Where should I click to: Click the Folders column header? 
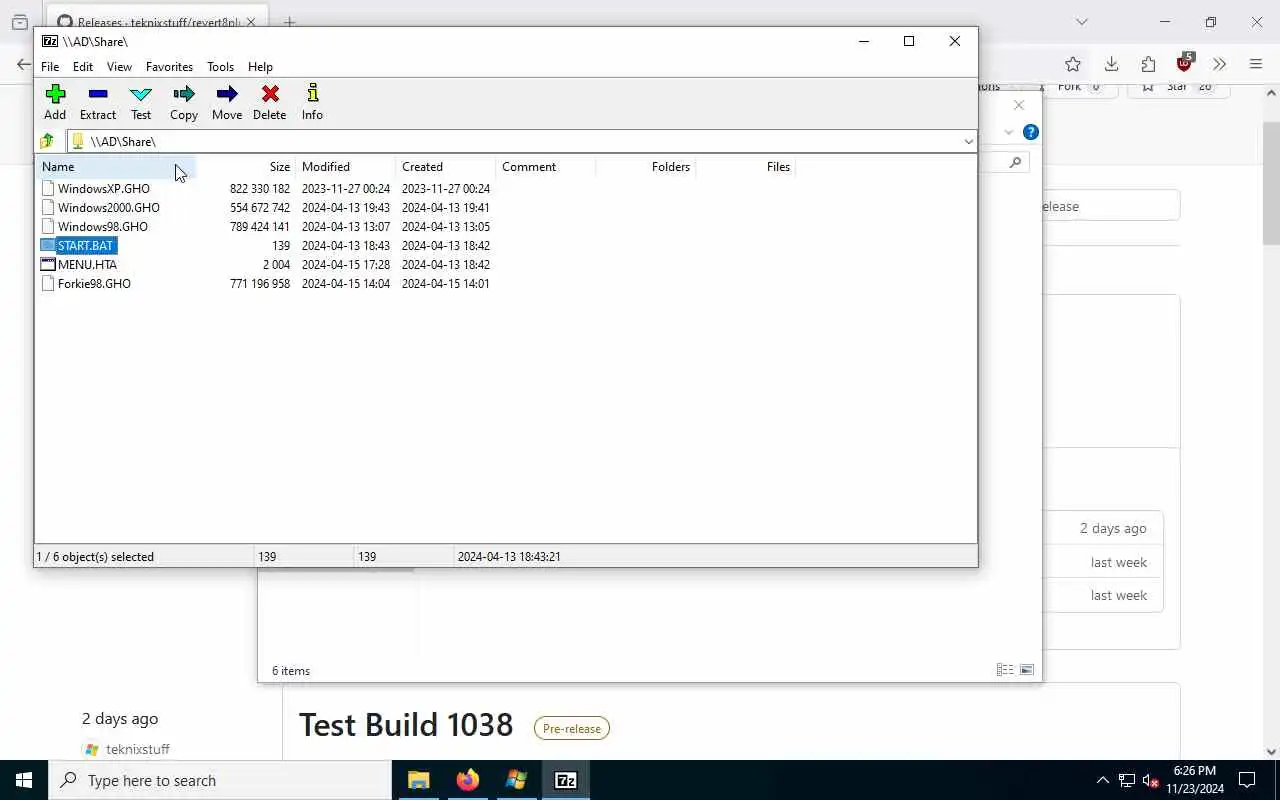[x=646, y=167]
